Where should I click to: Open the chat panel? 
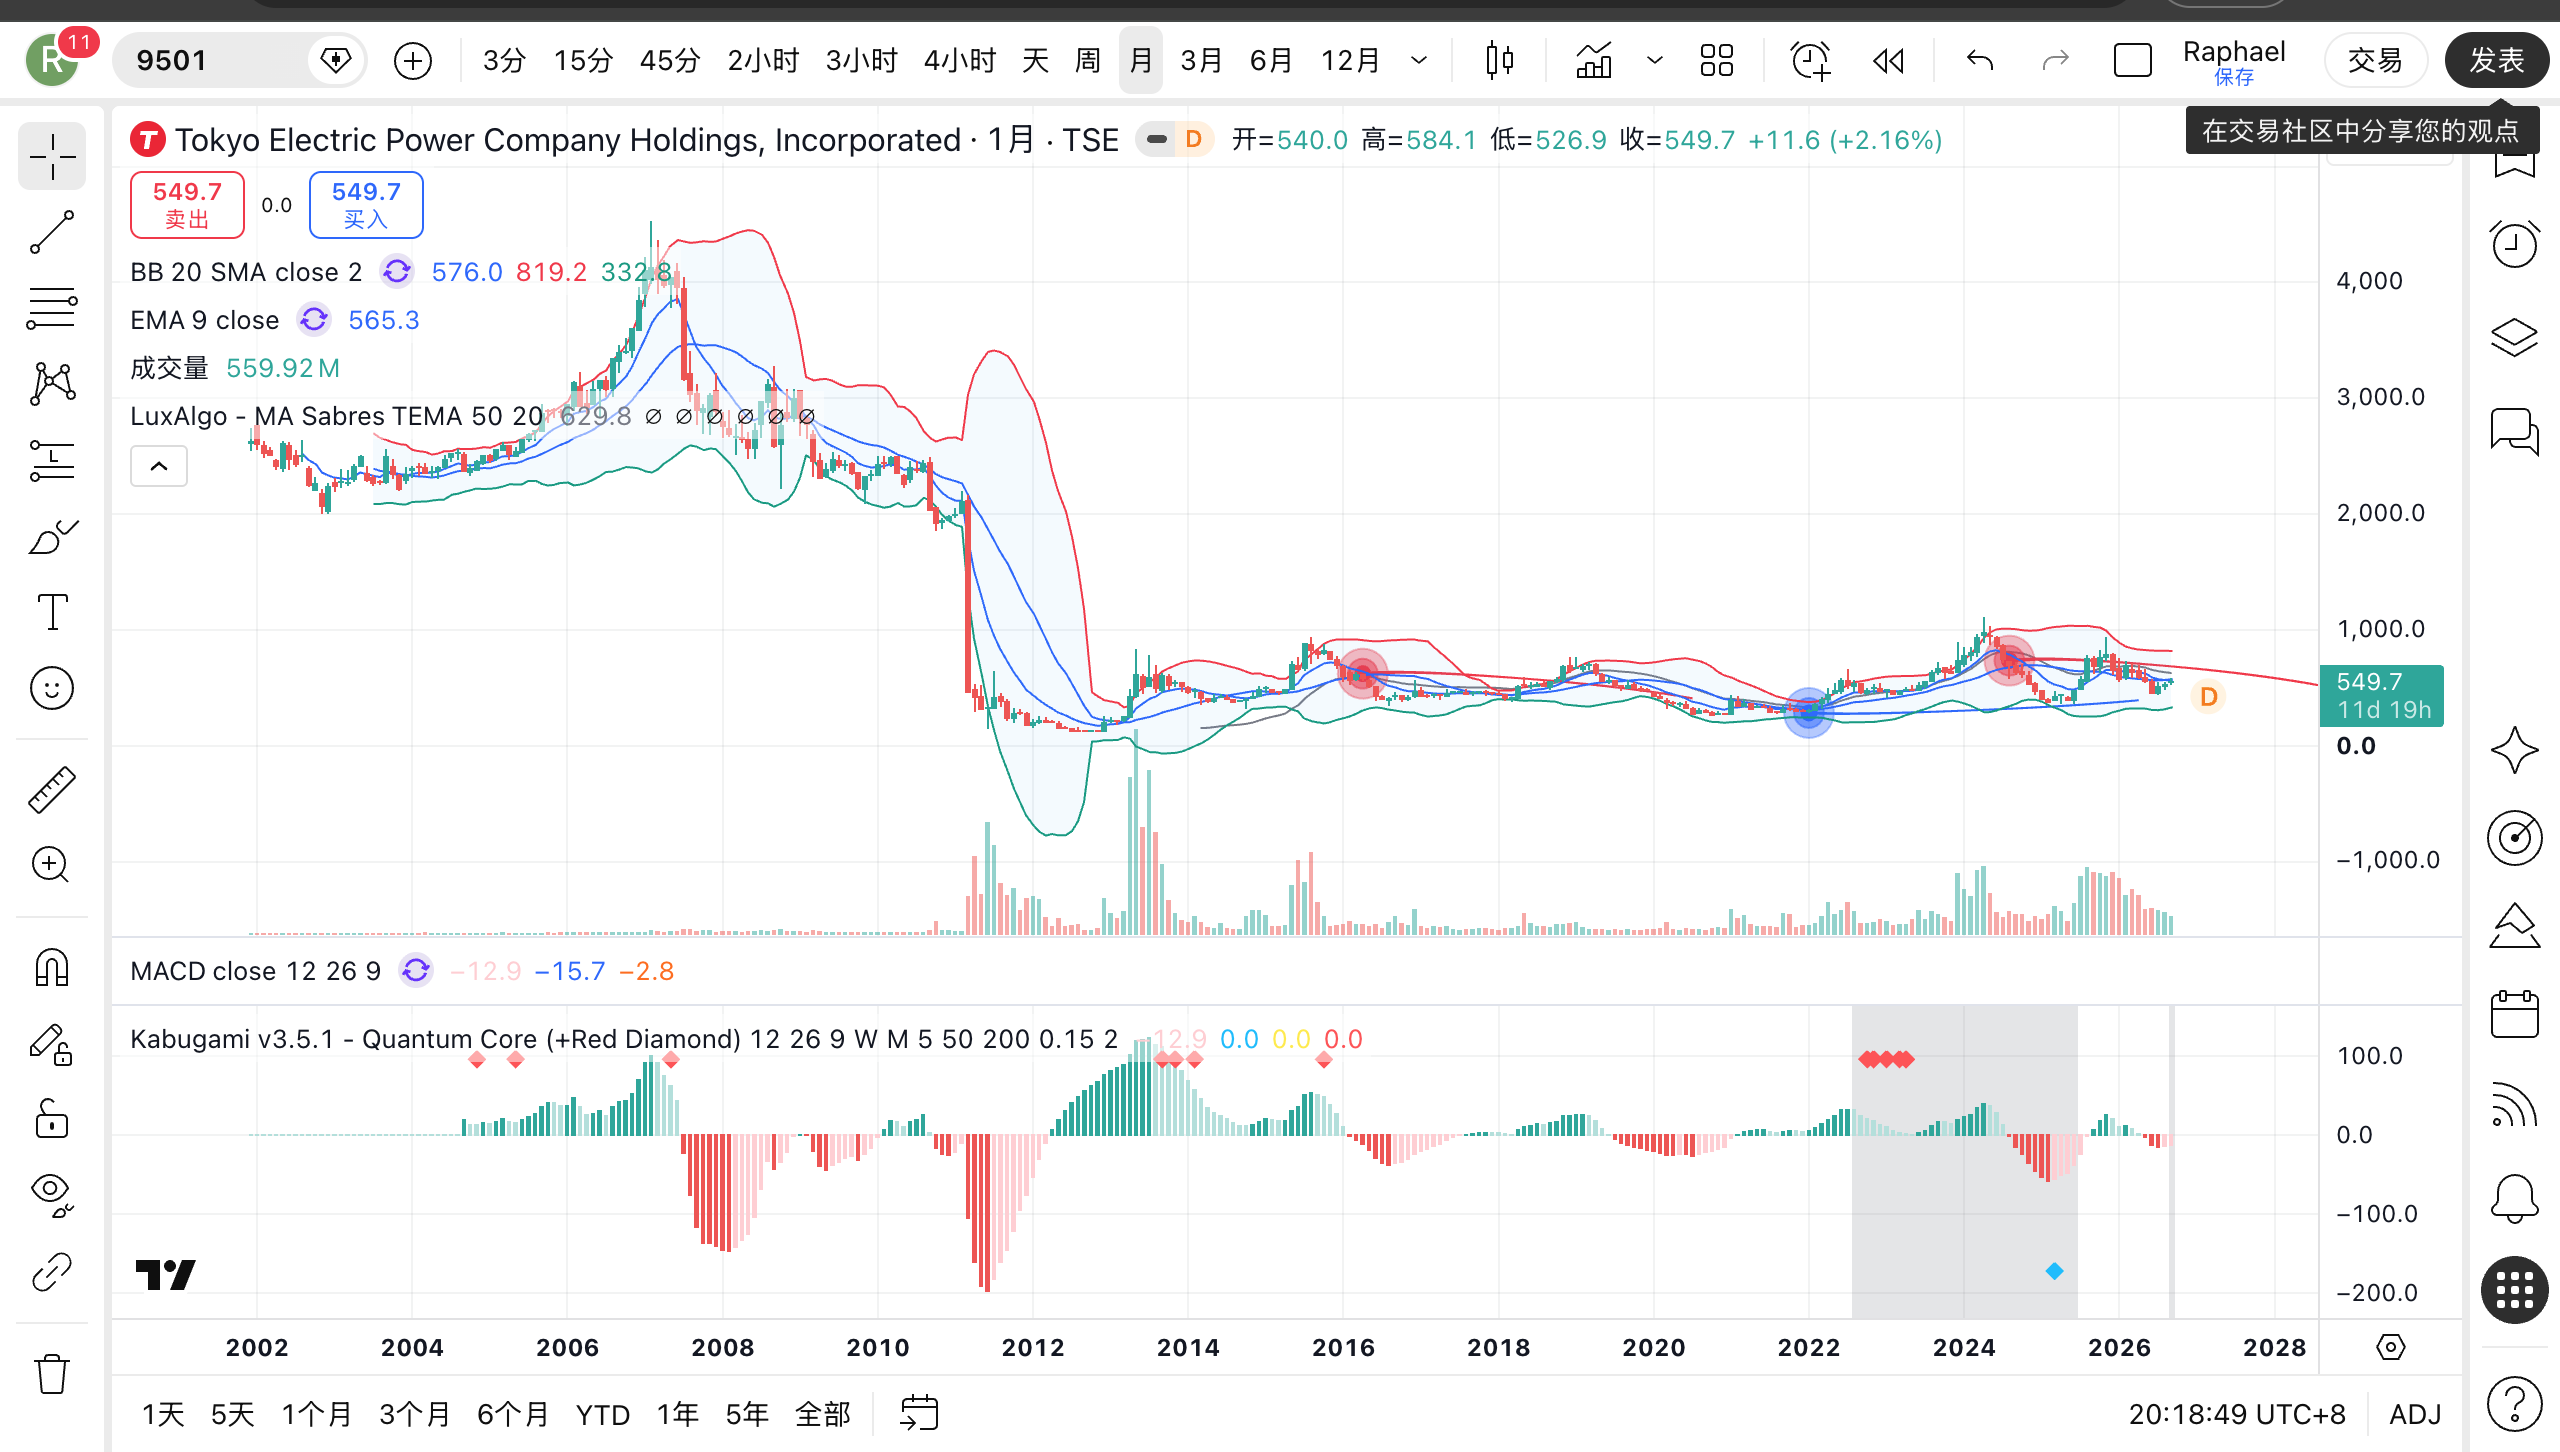click(2514, 432)
